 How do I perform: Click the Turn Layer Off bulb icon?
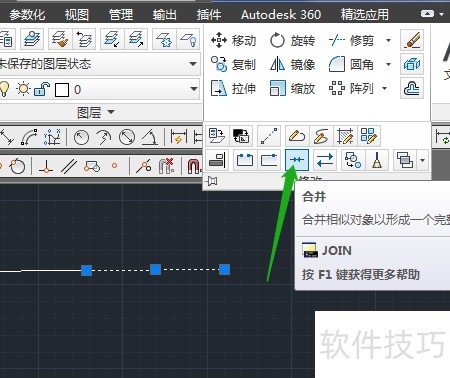click(188, 39)
